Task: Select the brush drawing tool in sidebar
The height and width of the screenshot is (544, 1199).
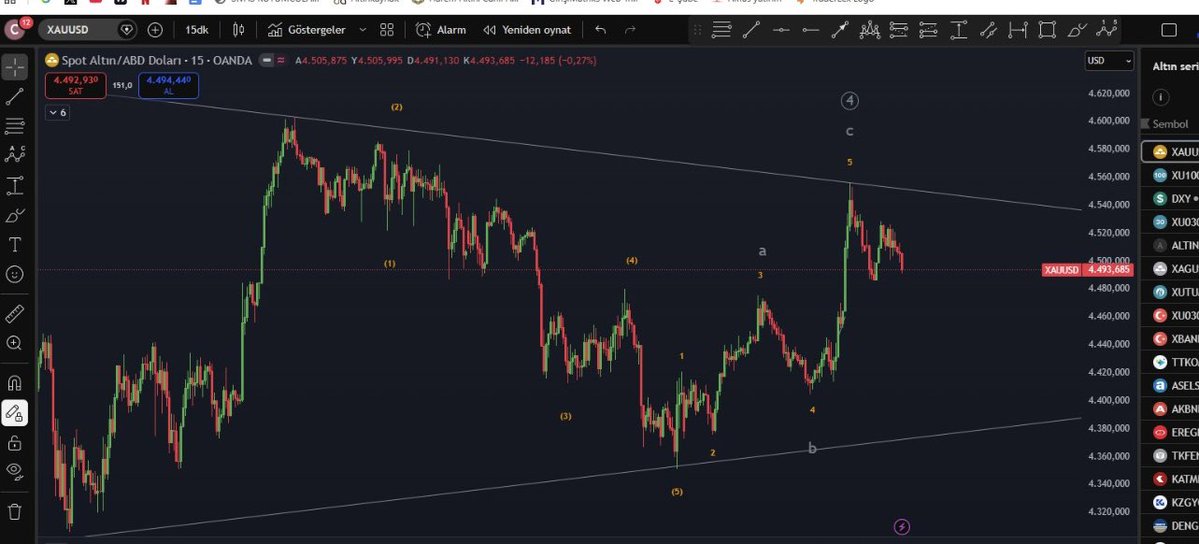Action: (x=15, y=215)
